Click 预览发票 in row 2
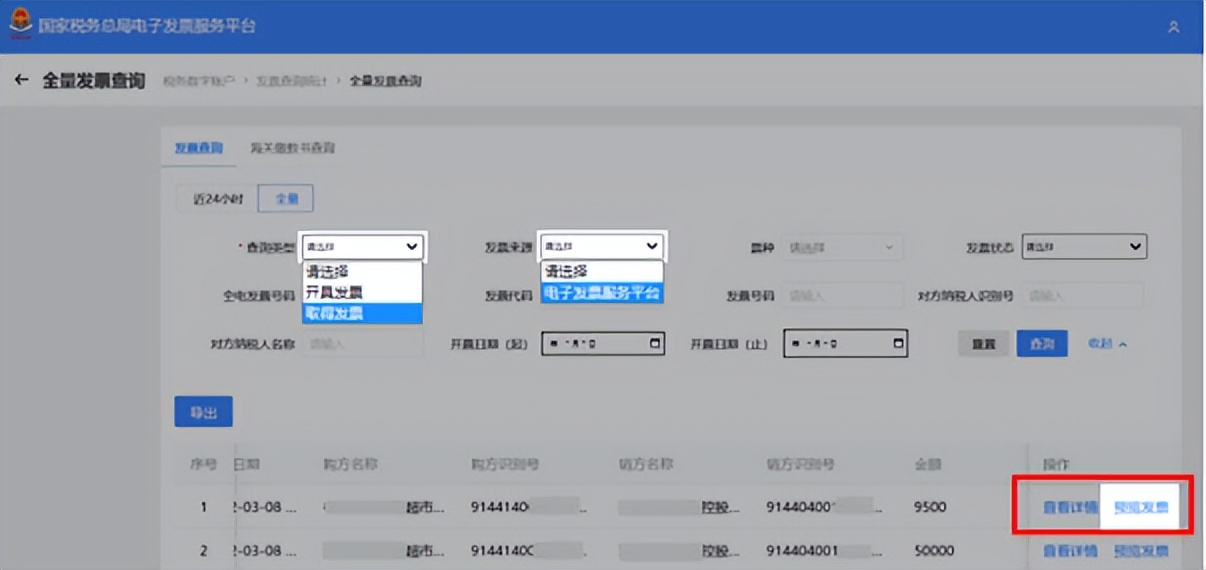This screenshot has width=1206, height=570. pos(1141,550)
